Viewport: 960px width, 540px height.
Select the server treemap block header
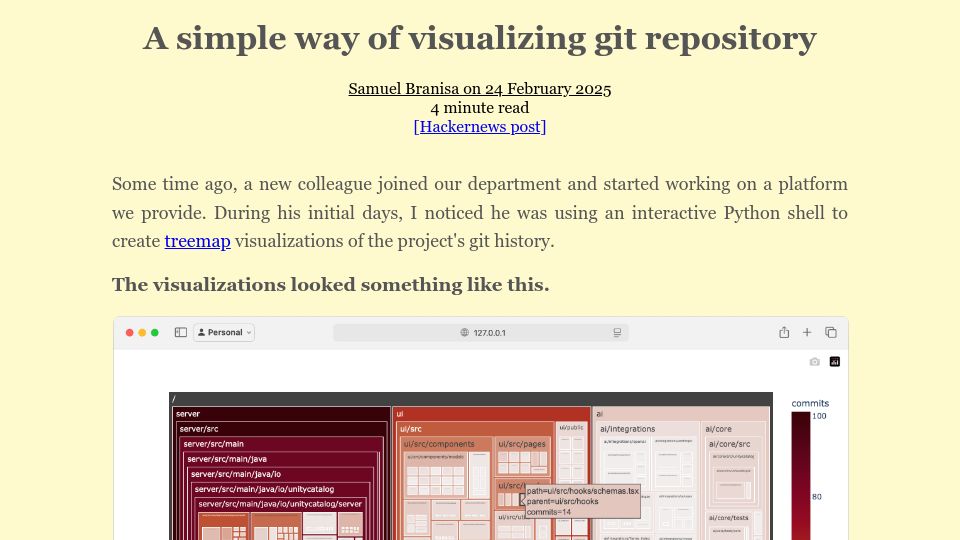click(x=281, y=414)
